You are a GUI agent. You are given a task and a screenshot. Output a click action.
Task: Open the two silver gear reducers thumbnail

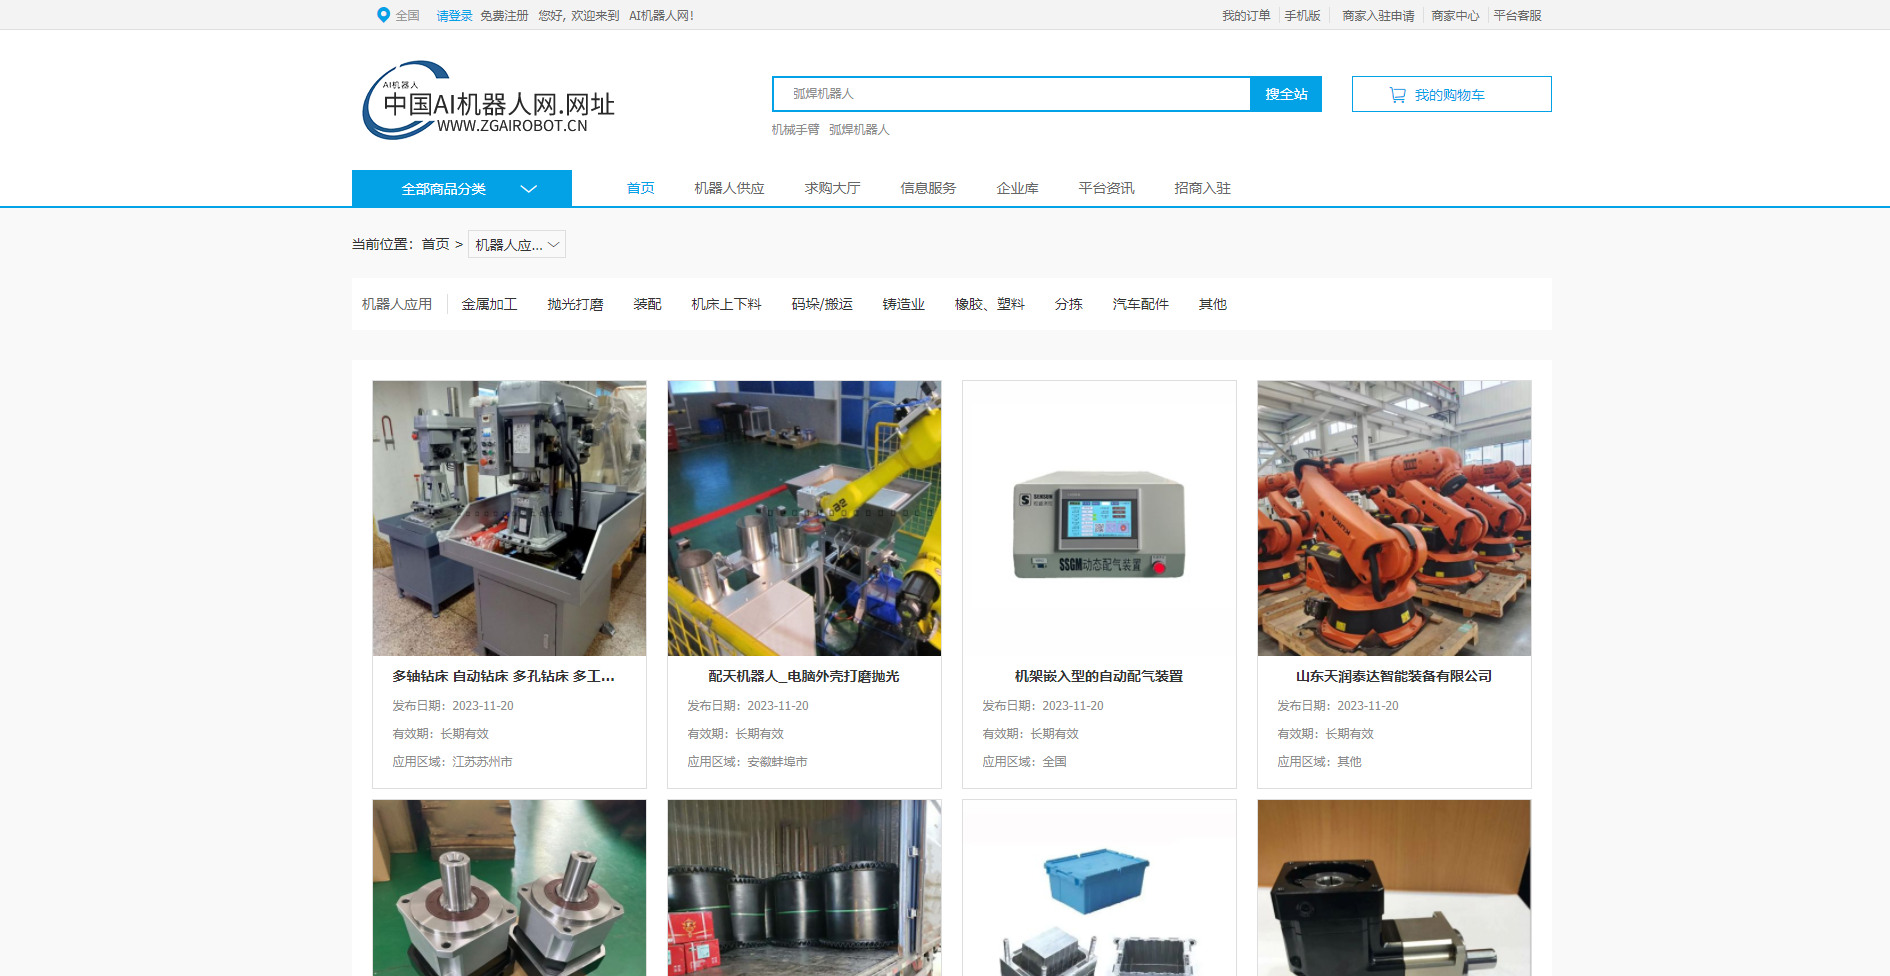(509, 888)
